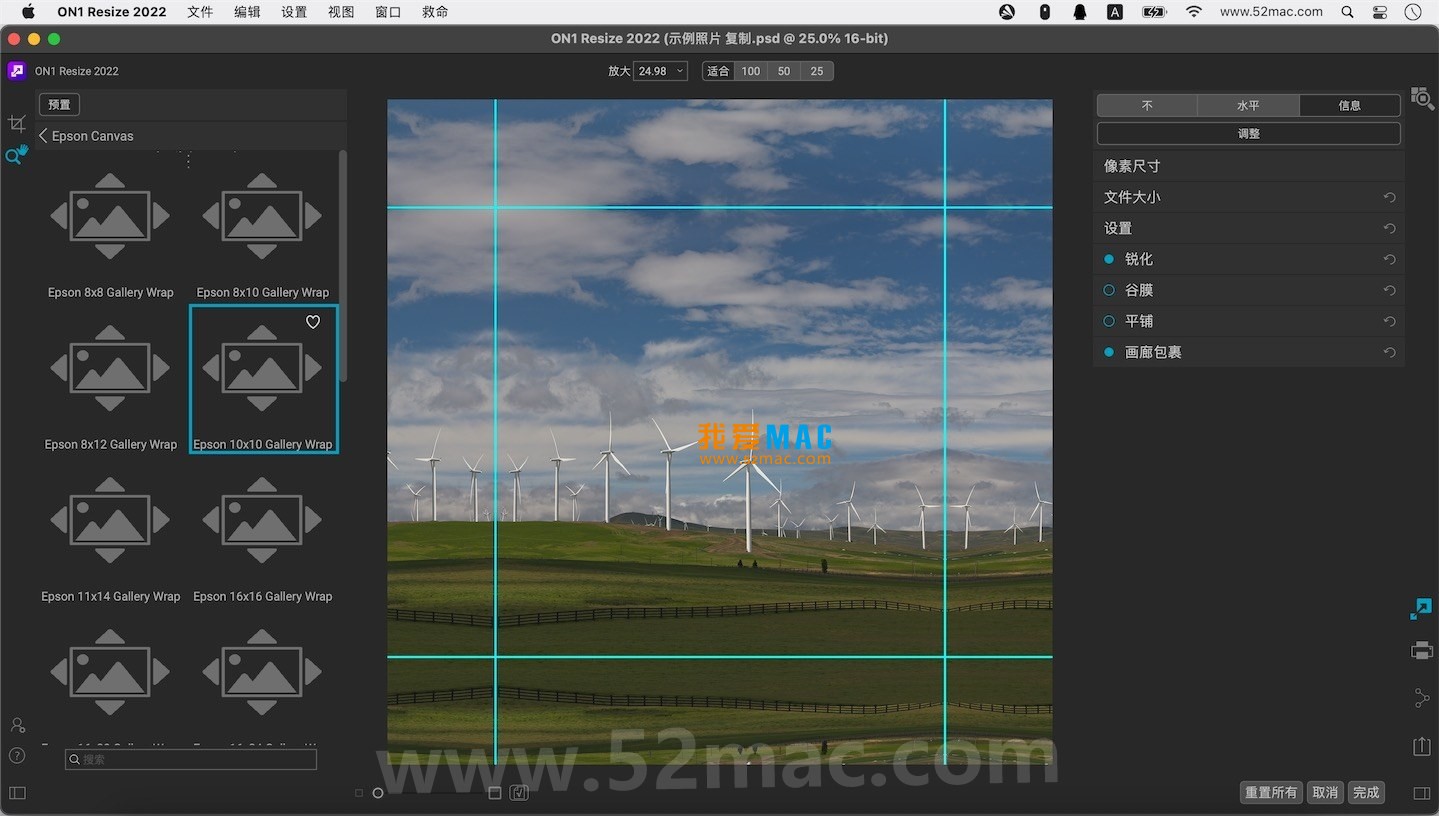Viewport: 1439px width, 816px height.
Task: Click the Resize module arrow icon
Action: click(x=1421, y=608)
